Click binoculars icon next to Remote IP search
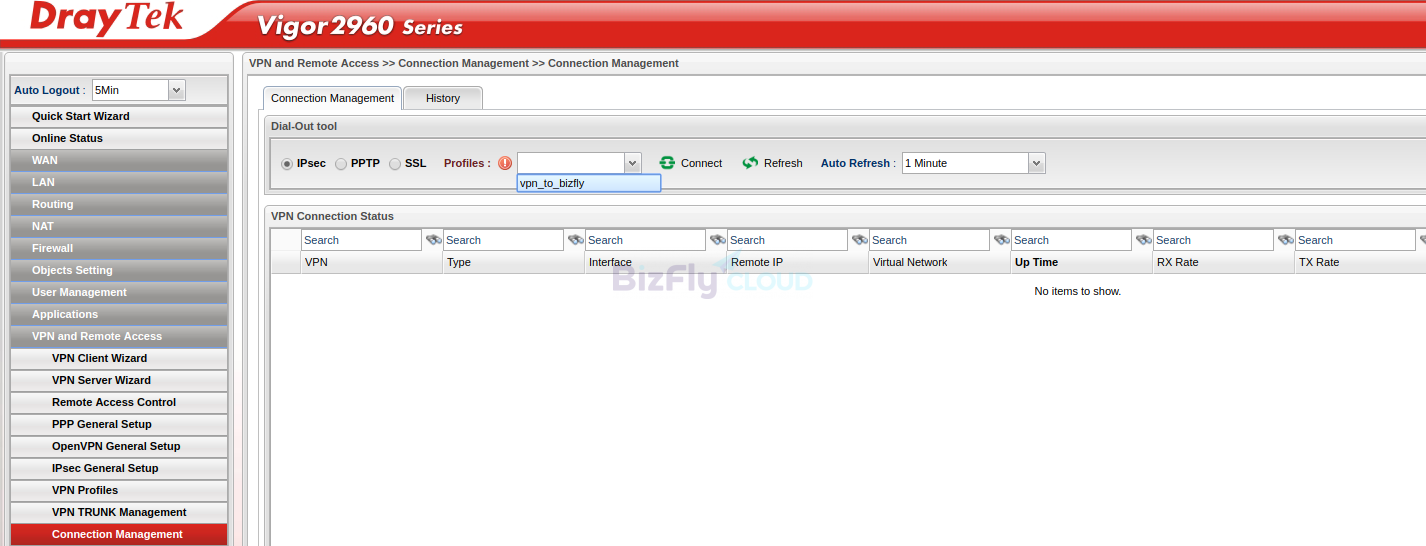The height and width of the screenshot is (546, 1426). [x=859, y=240]
